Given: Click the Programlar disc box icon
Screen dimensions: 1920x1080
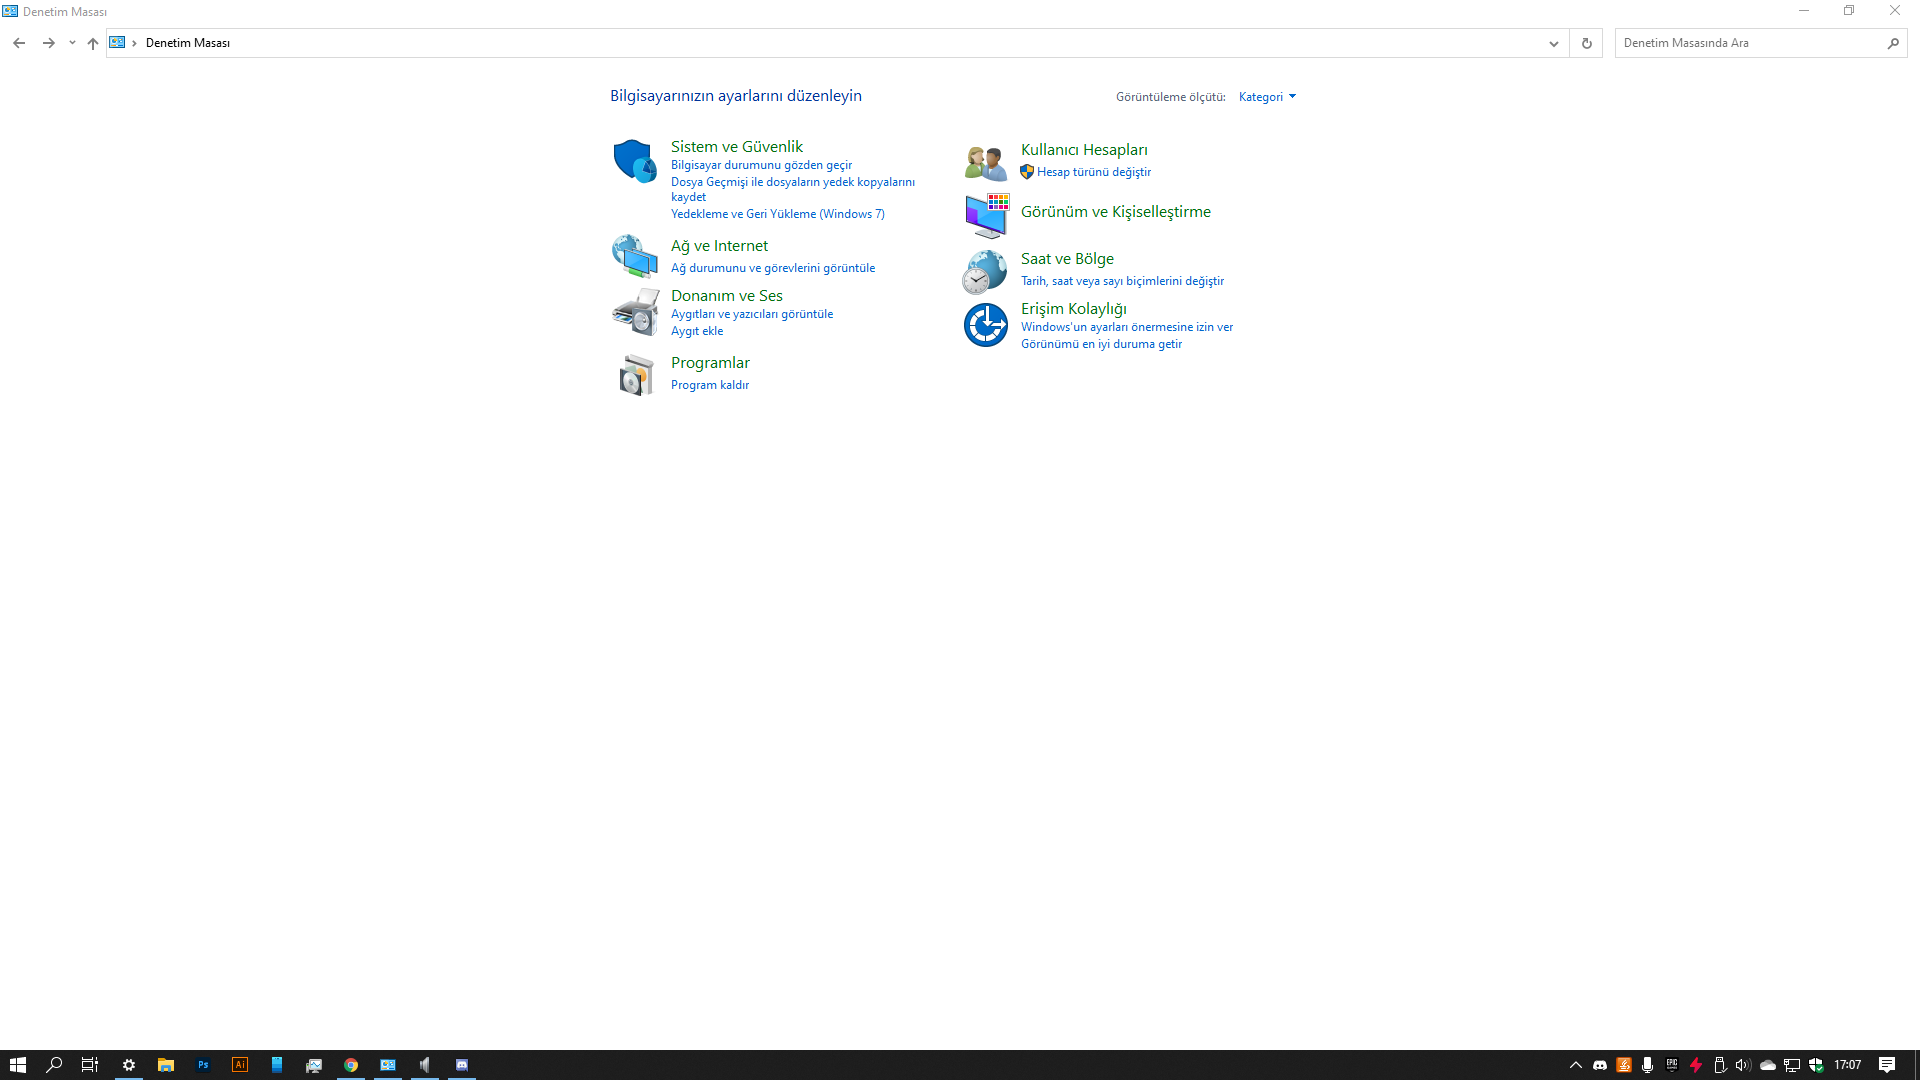Looking at the screenshot, I should tap(635, 376).
